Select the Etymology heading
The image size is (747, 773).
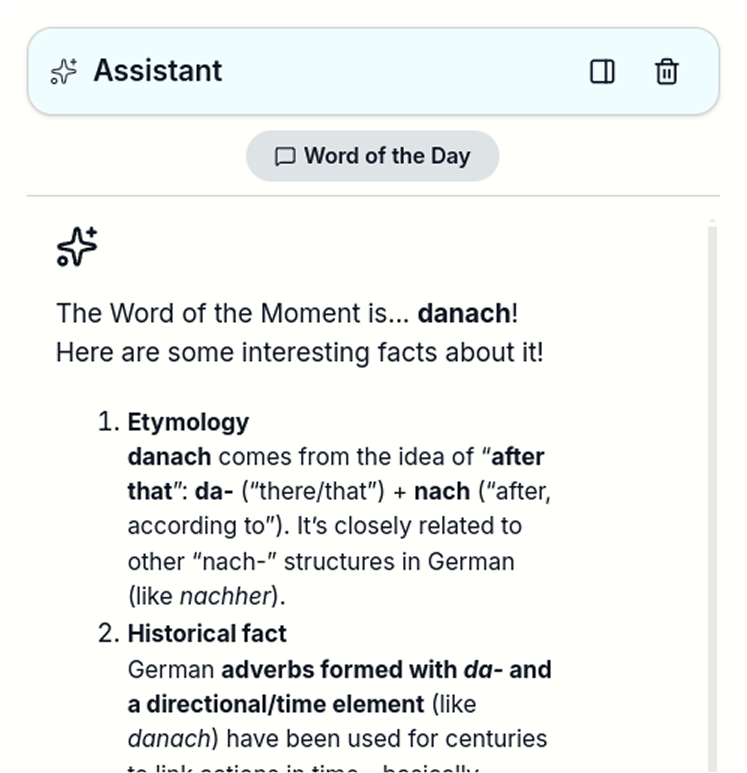(188, 422)
